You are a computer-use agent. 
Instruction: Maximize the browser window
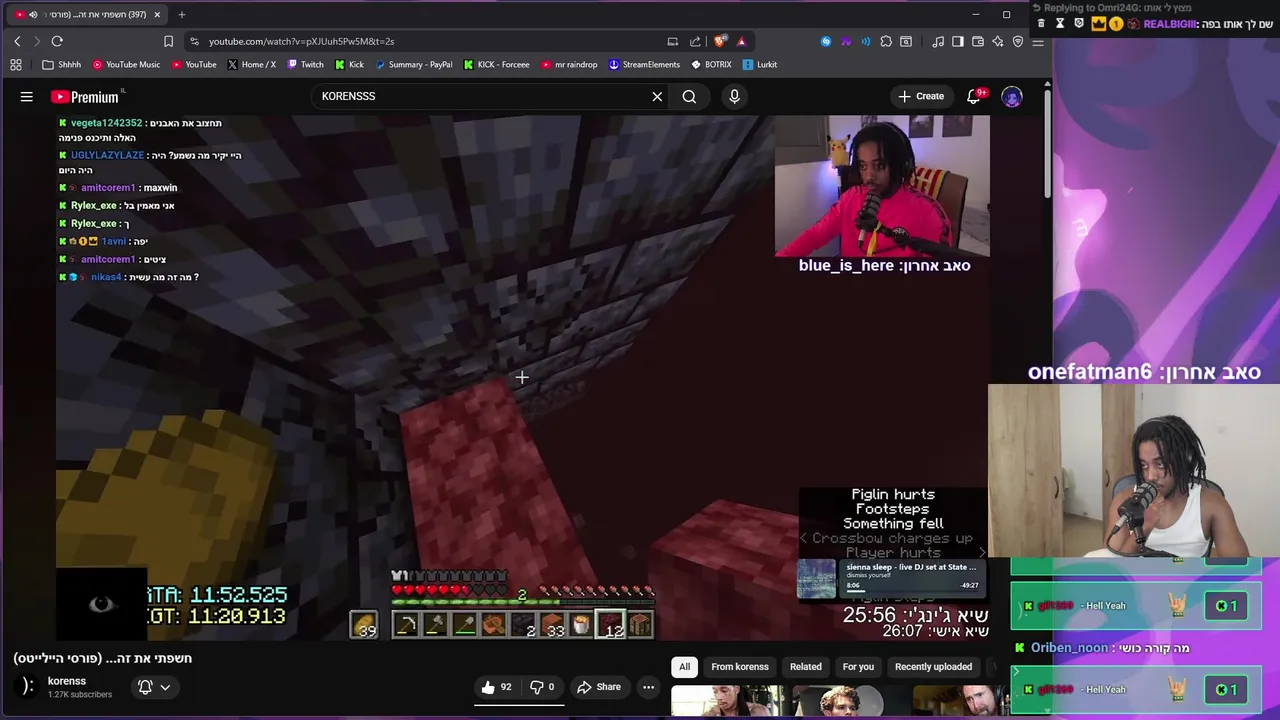coord(1006,14)
